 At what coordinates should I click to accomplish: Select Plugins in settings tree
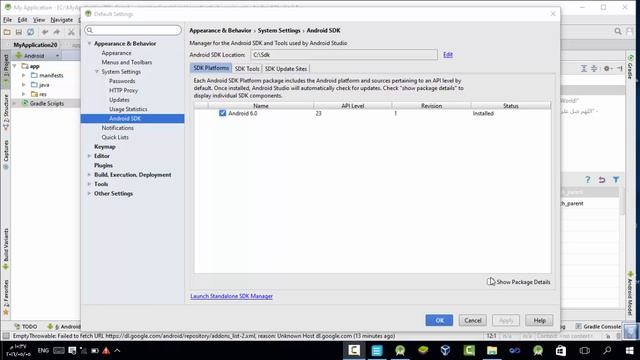(103, 165)
